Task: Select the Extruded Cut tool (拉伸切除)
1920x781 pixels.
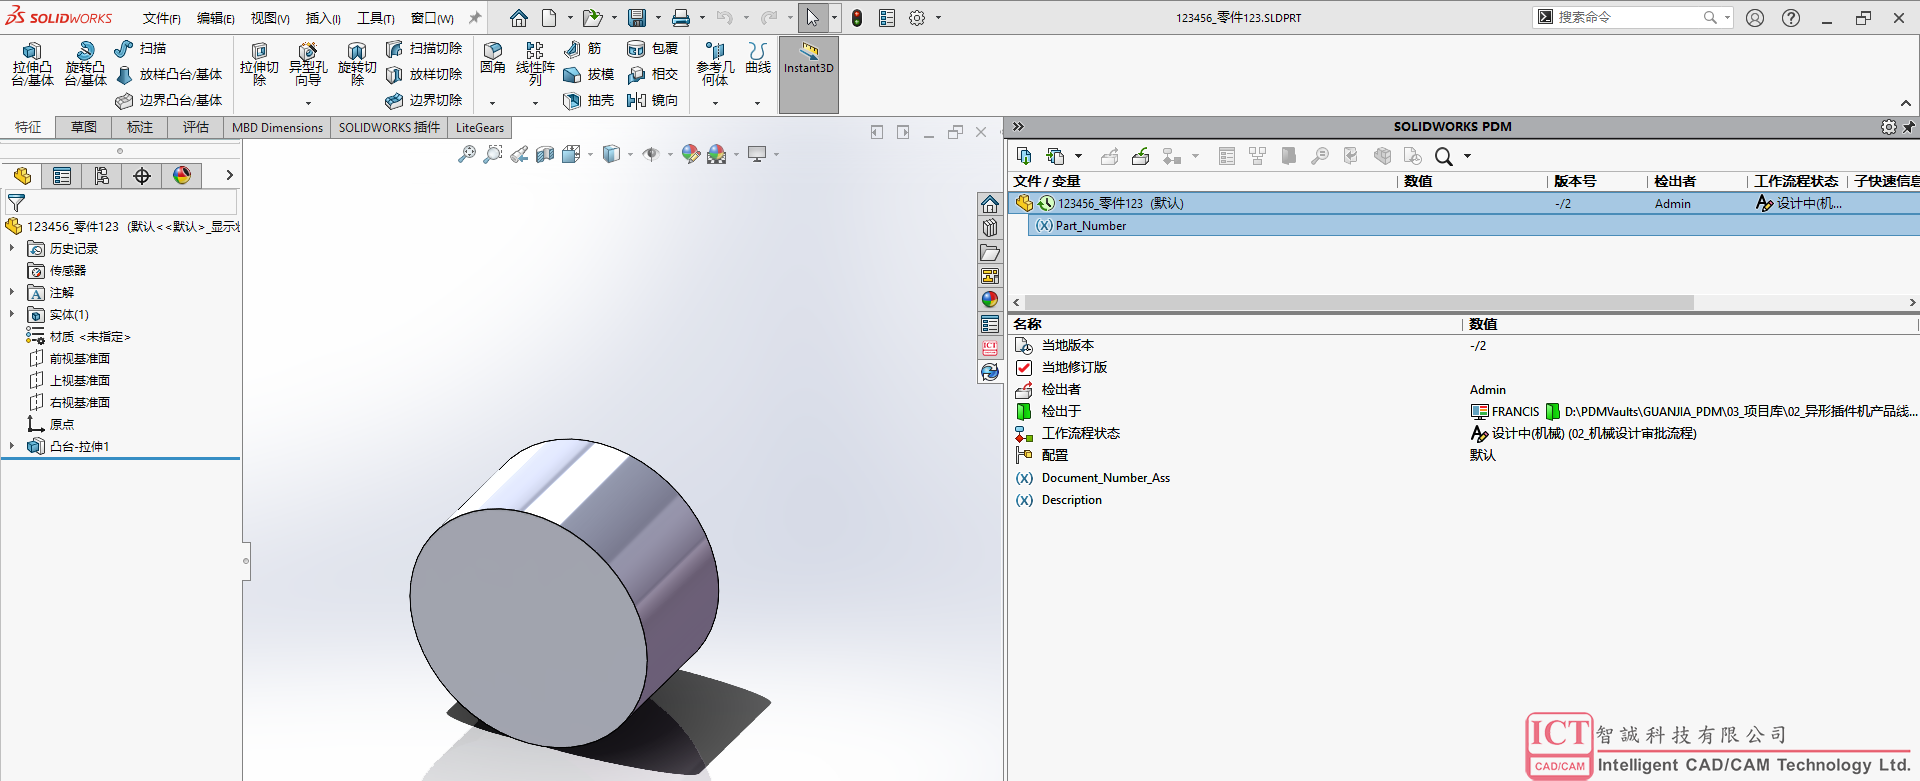Action: click(x=259, y=64)
